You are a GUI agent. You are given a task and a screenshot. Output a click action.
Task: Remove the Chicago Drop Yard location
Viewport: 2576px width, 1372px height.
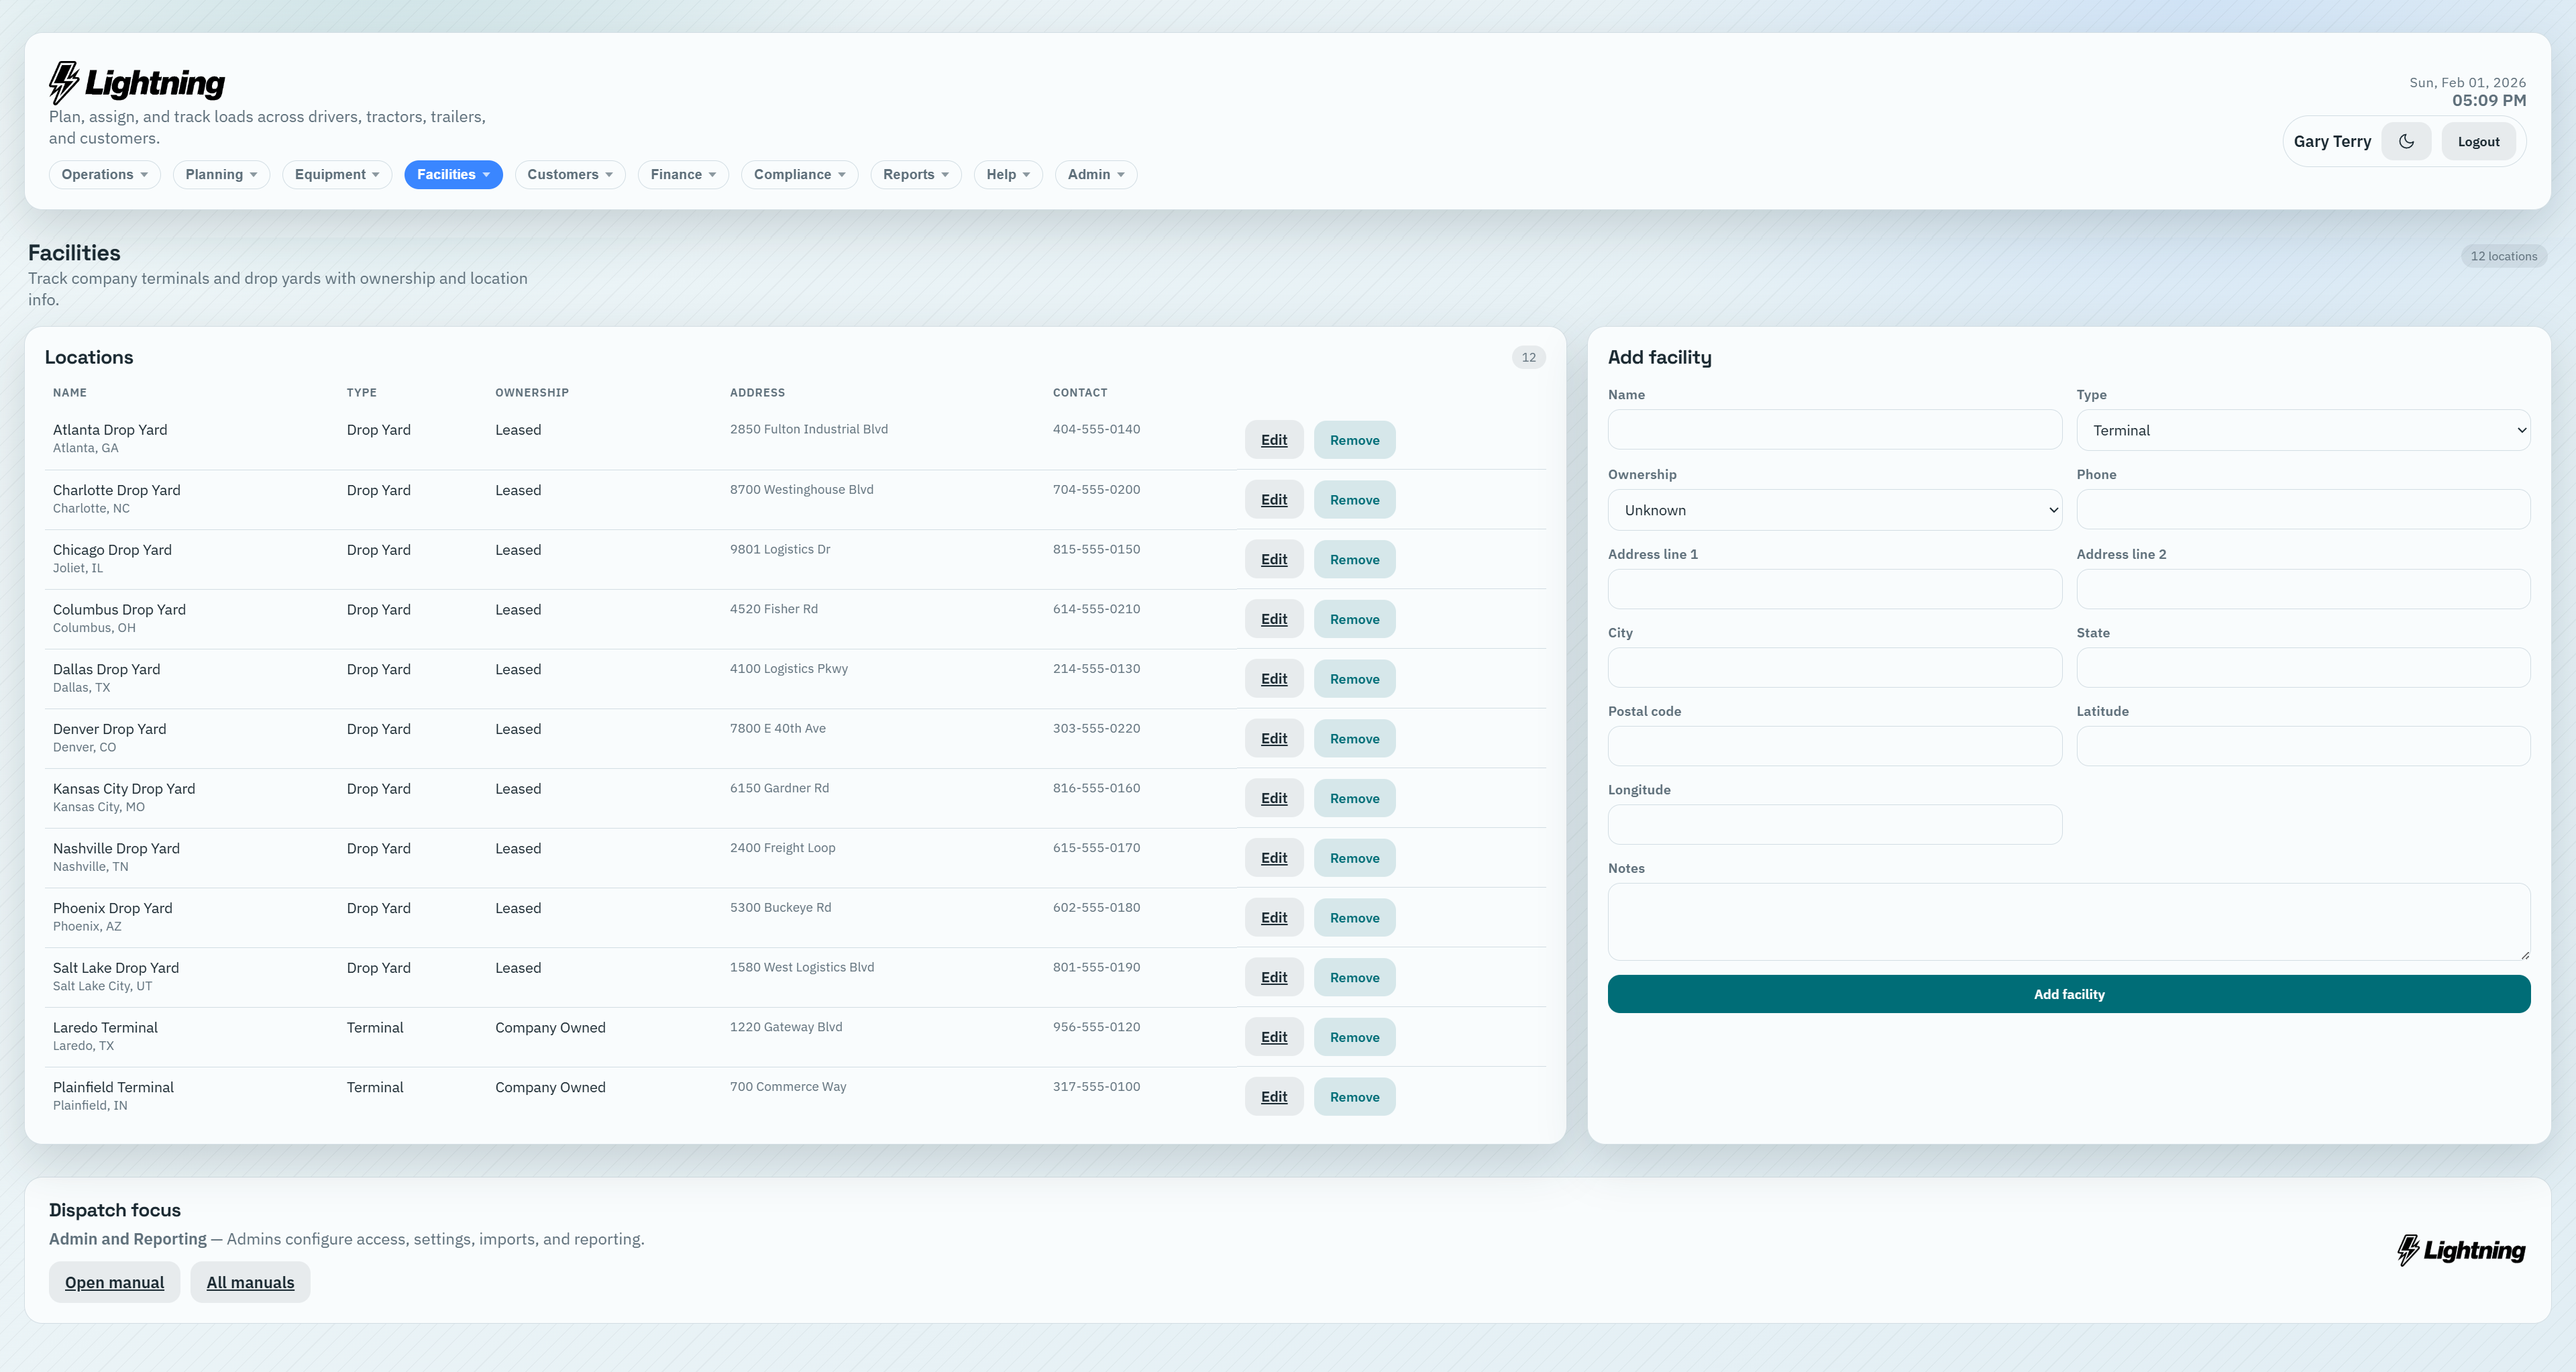tap(1354, 560)
